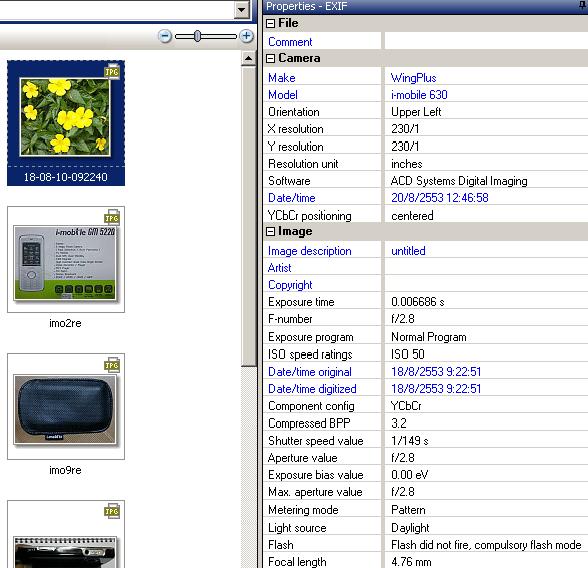Click the 'inches' resolution unit value

[406, 164]
